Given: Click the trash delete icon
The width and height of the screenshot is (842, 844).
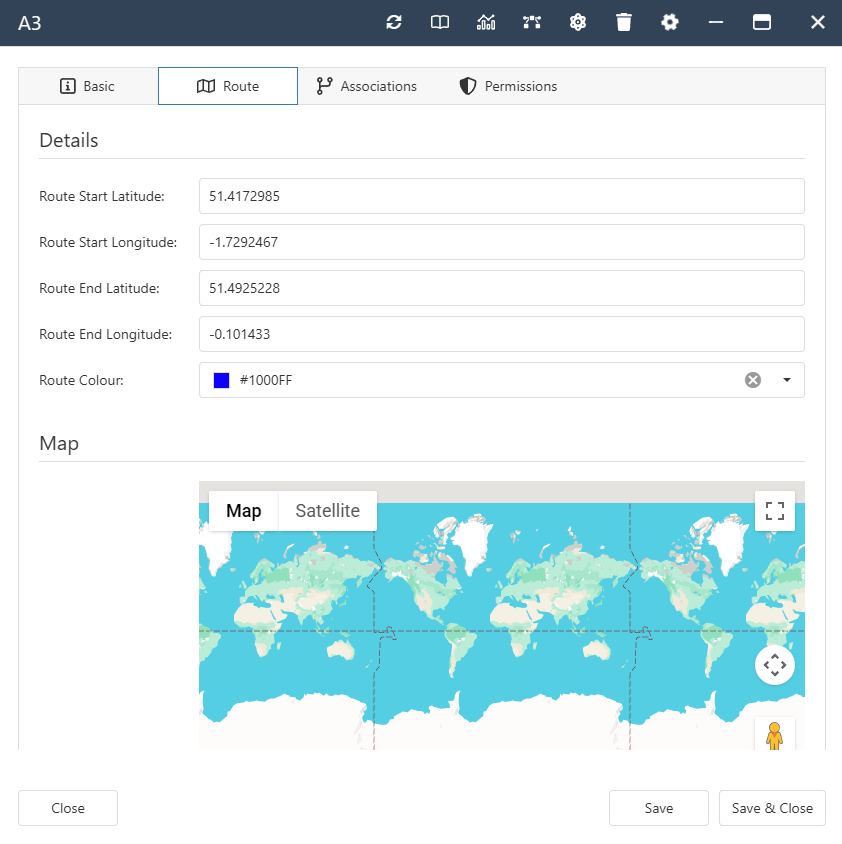Looking at the screenshot, I should click(624, 22).
